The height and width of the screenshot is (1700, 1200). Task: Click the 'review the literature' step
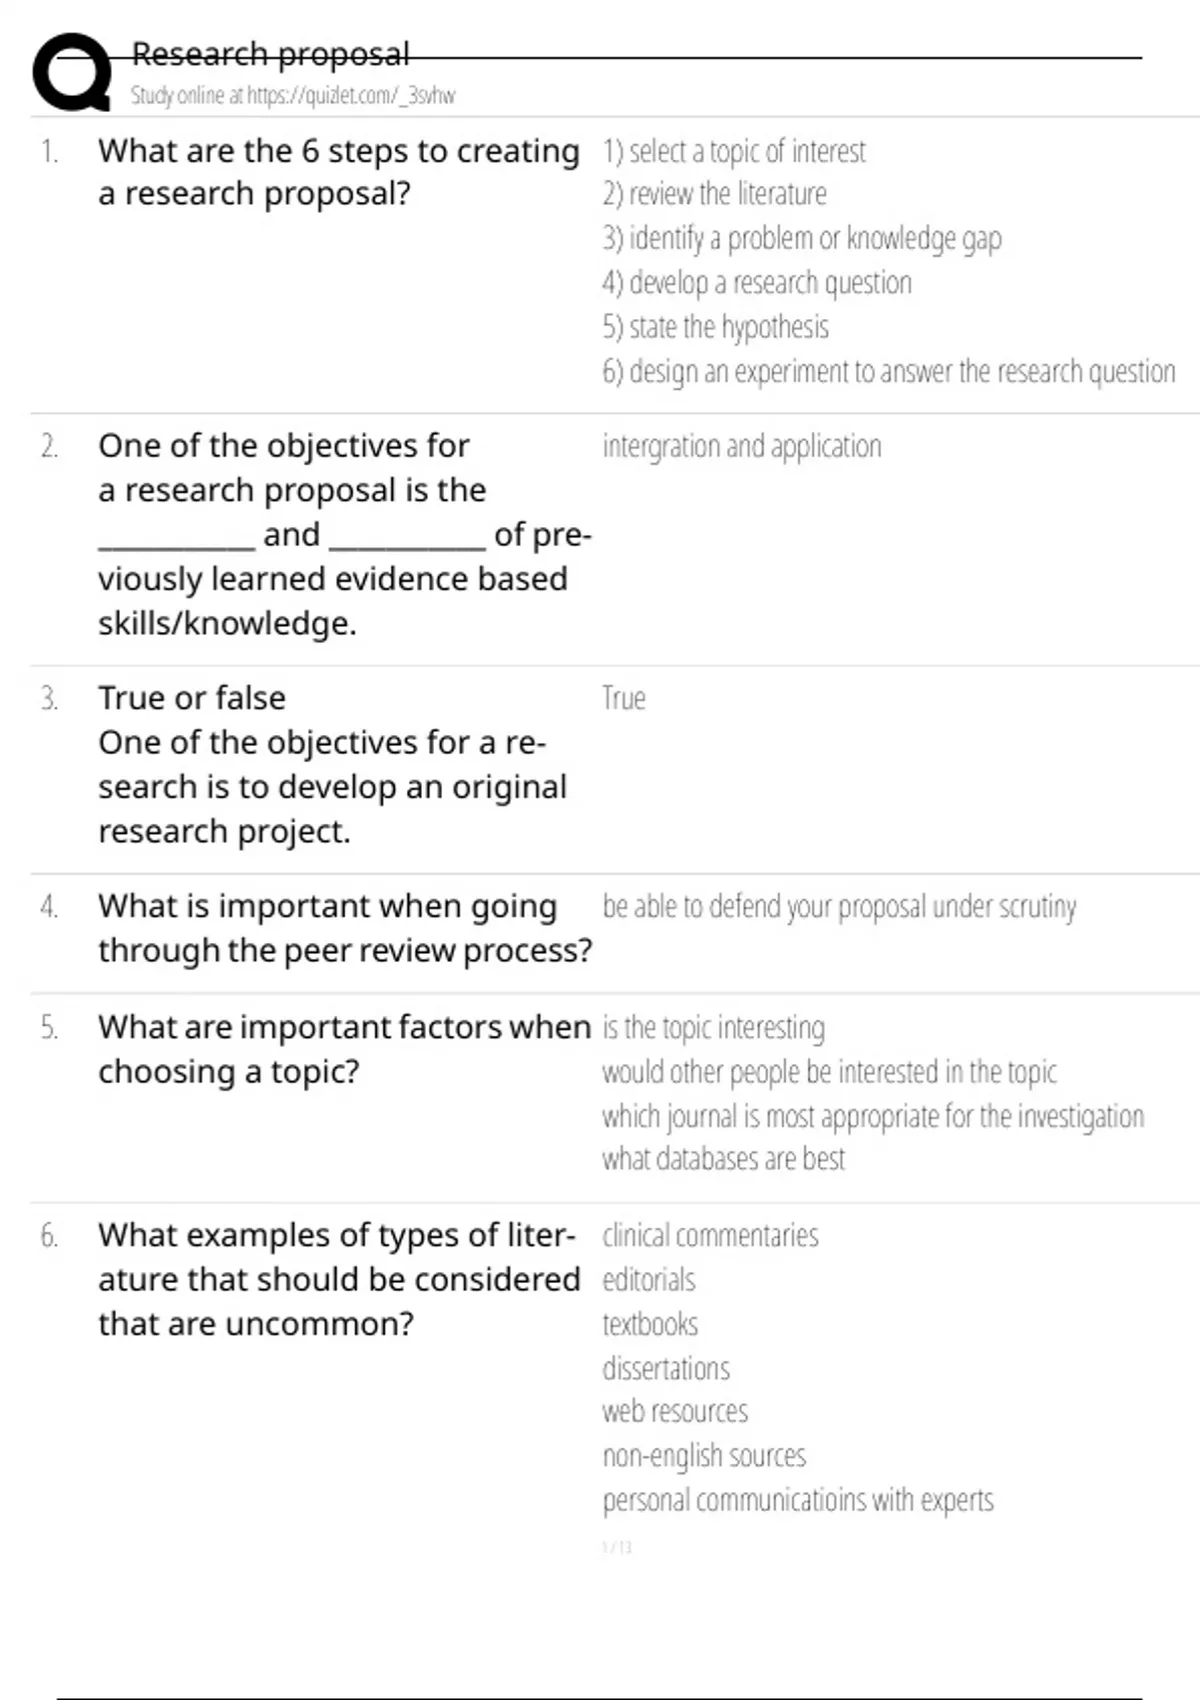click(714, 194)
